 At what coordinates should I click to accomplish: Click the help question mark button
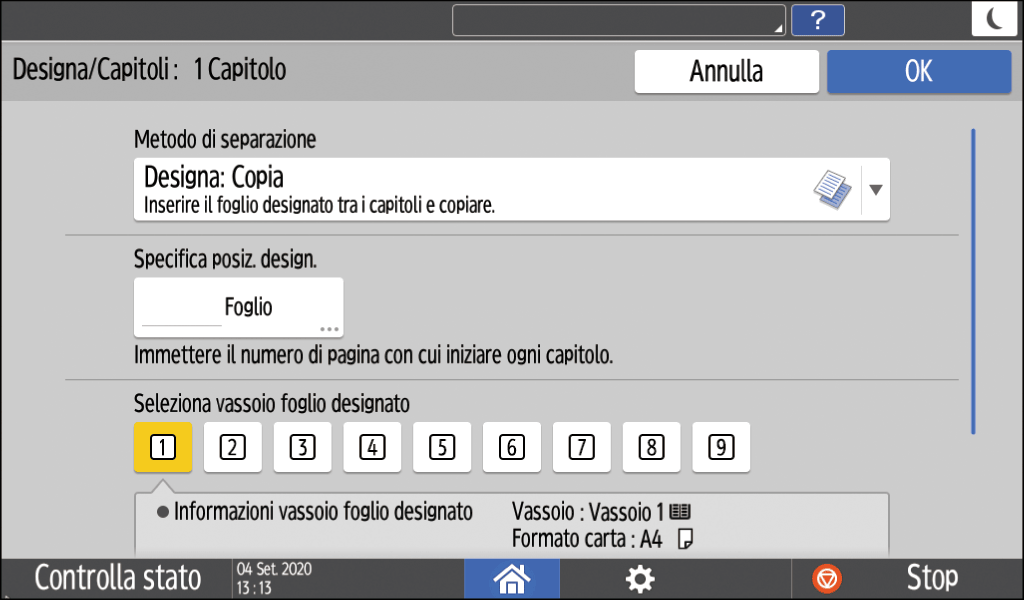pos(817,20)
